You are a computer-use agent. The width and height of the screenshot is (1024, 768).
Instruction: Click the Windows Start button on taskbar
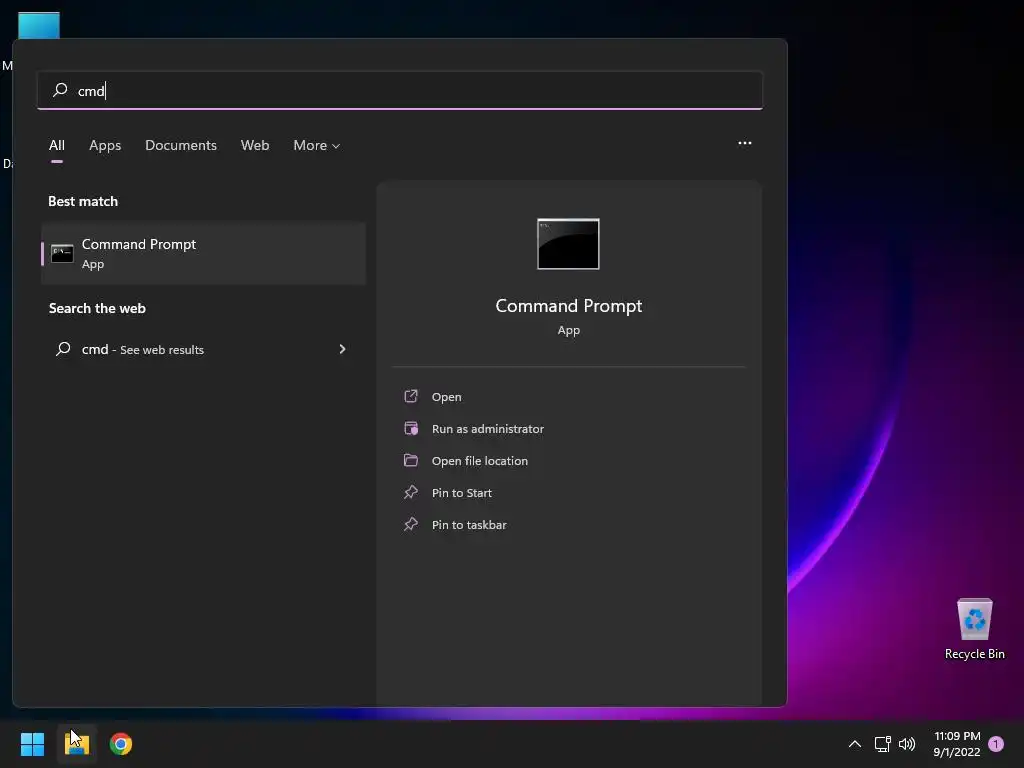point(32,744)
